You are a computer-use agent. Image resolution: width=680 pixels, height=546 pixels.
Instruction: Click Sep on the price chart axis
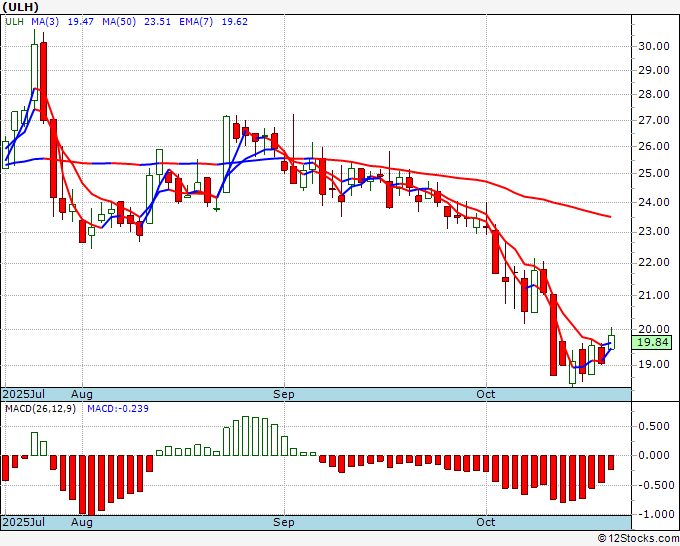[x=284, y=394]
